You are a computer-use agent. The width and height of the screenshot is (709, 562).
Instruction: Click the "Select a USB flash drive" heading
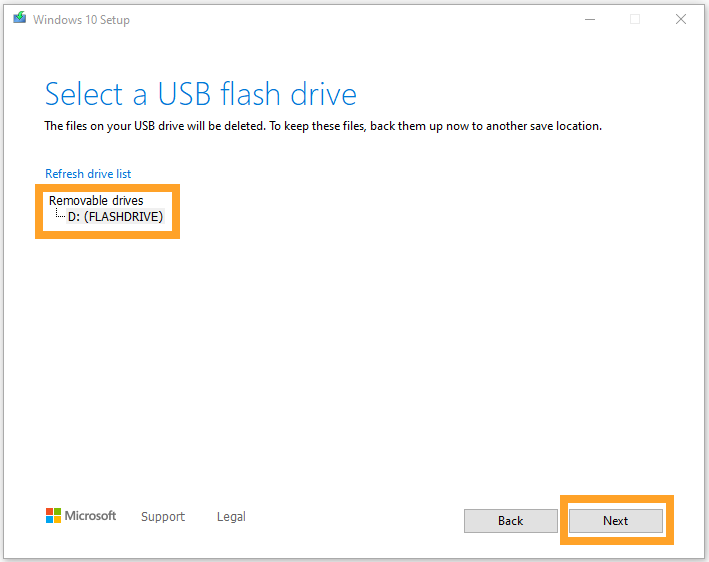201,95
